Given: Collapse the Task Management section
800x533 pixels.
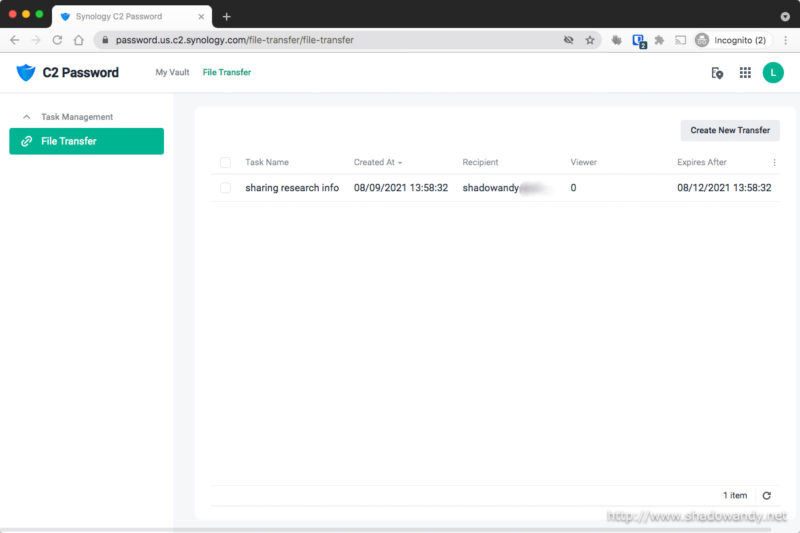Looking at the screenshot, I should pos(26,117).
